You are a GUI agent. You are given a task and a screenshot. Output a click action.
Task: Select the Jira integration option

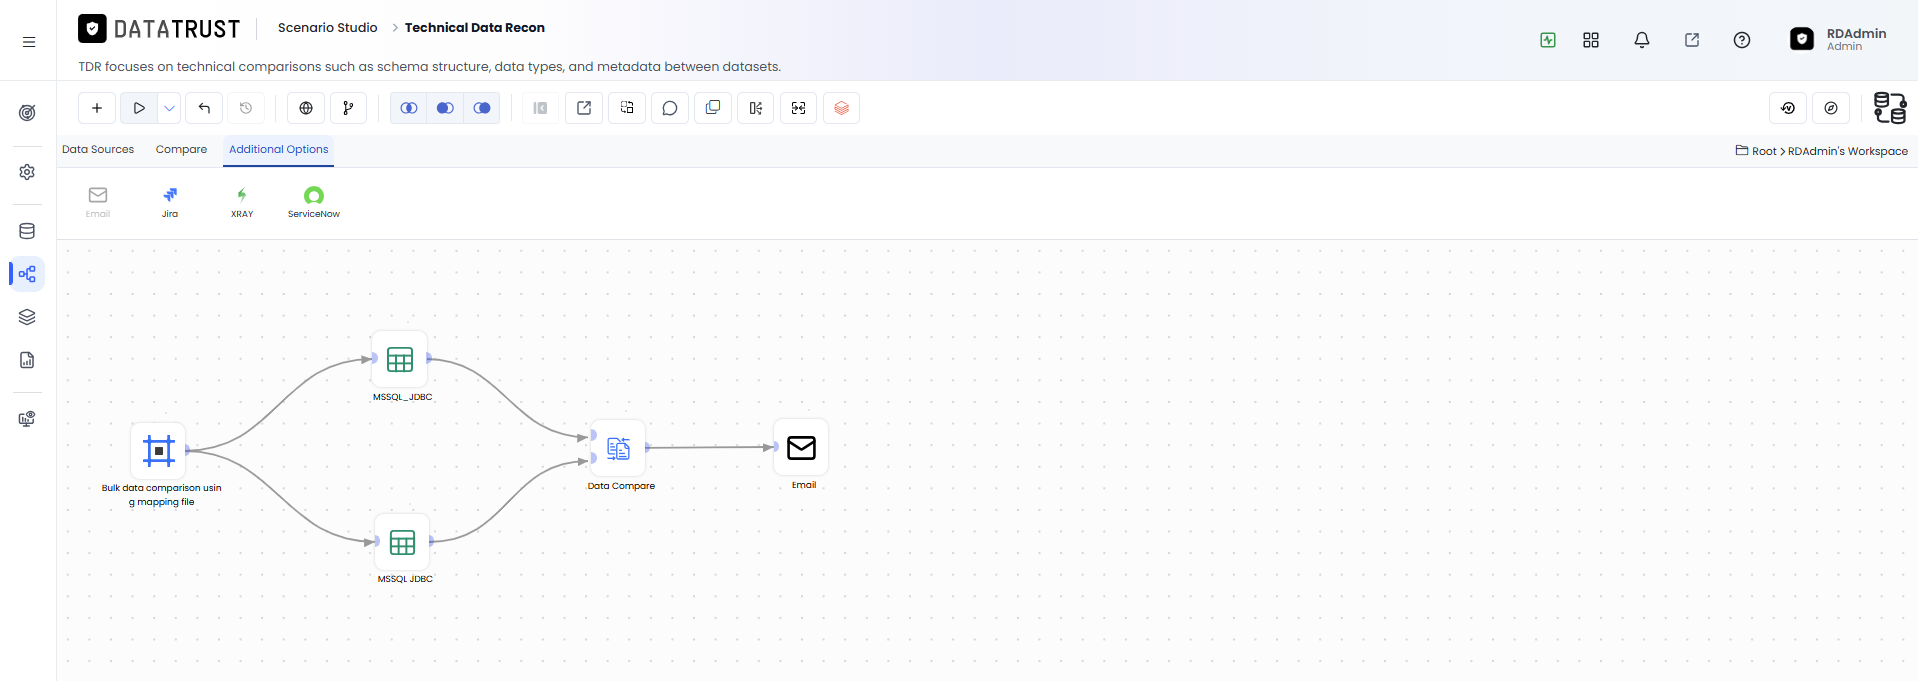click(x=170, y=202)
